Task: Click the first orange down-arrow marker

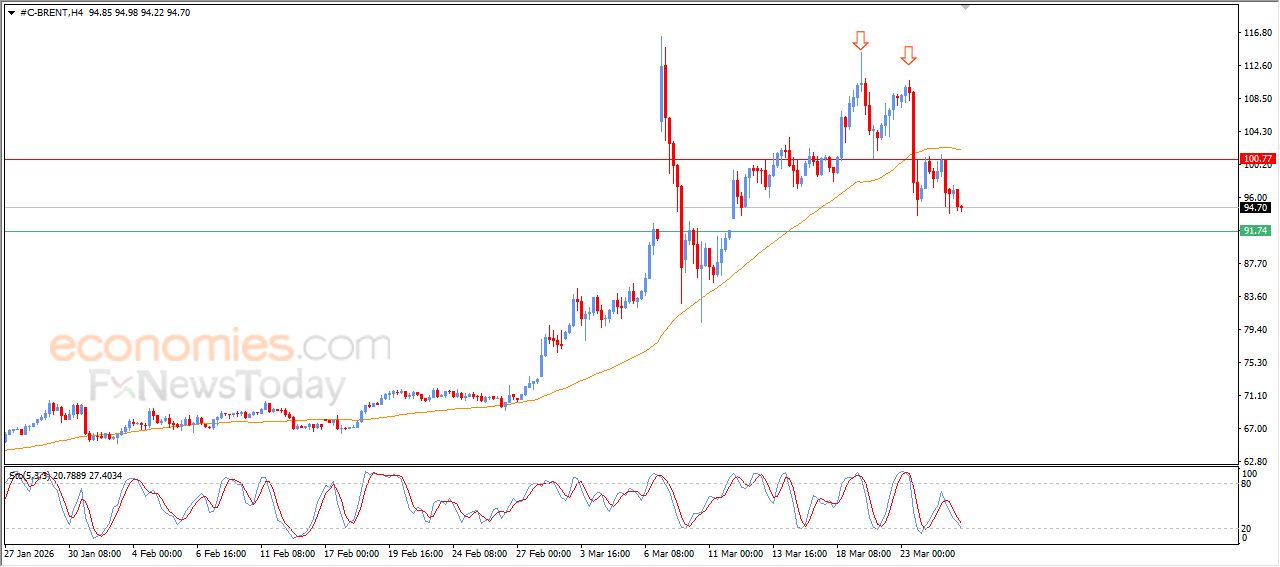Action: pos(860,40)
